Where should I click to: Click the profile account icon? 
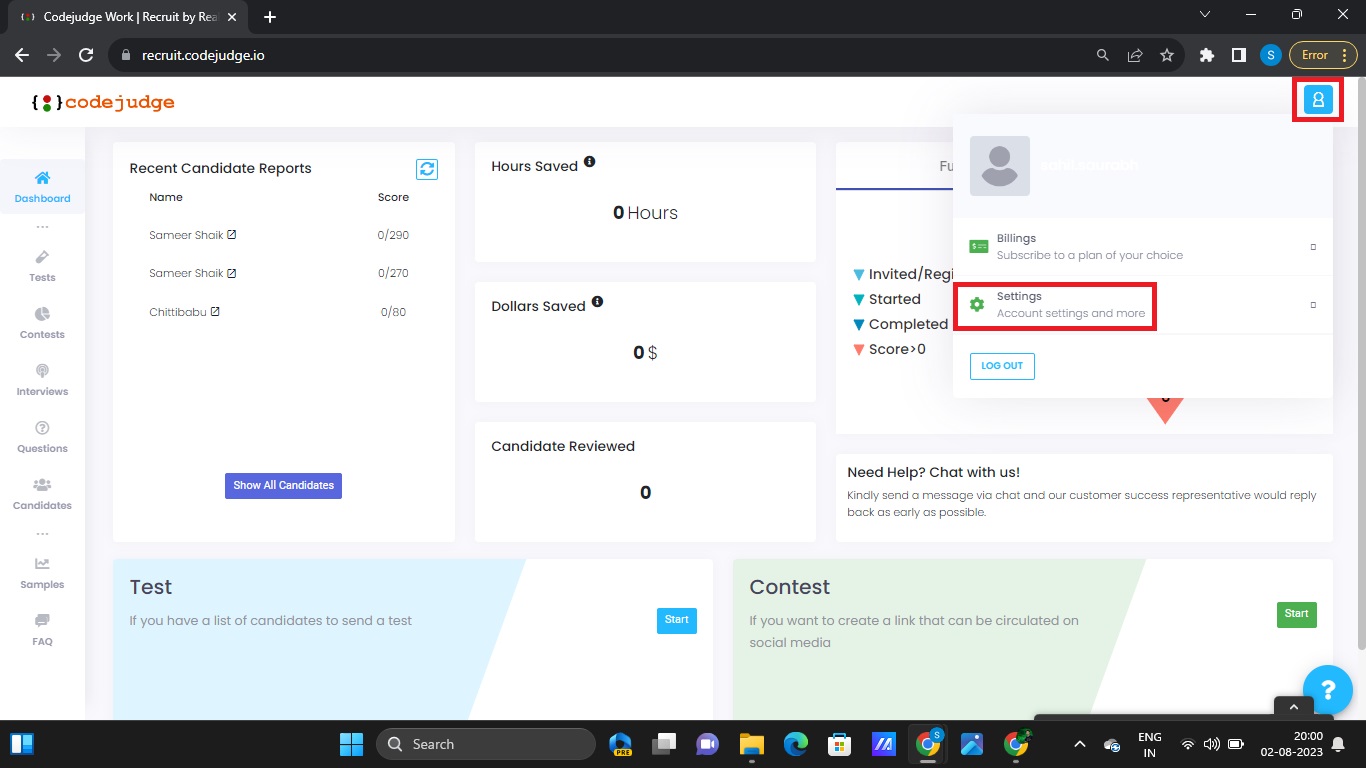1318,99
